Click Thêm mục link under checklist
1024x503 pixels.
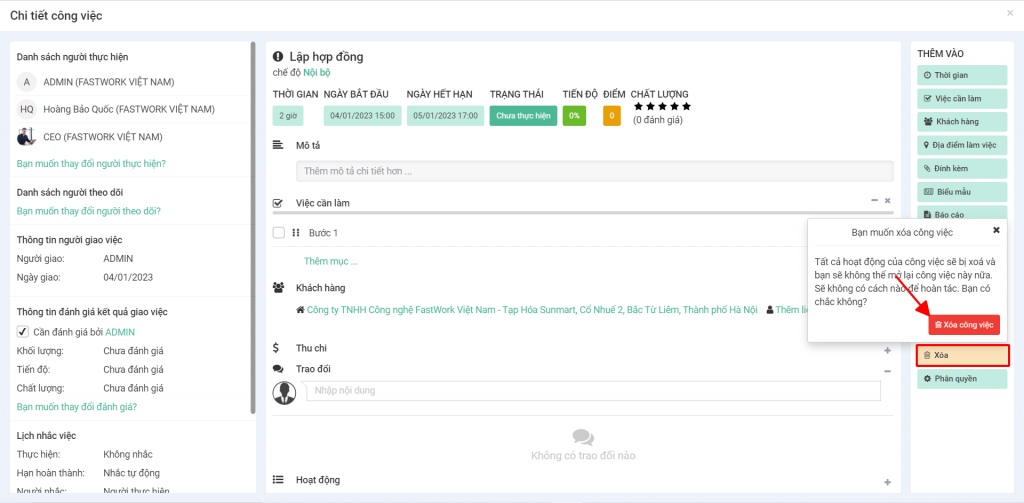click(330, 261)
